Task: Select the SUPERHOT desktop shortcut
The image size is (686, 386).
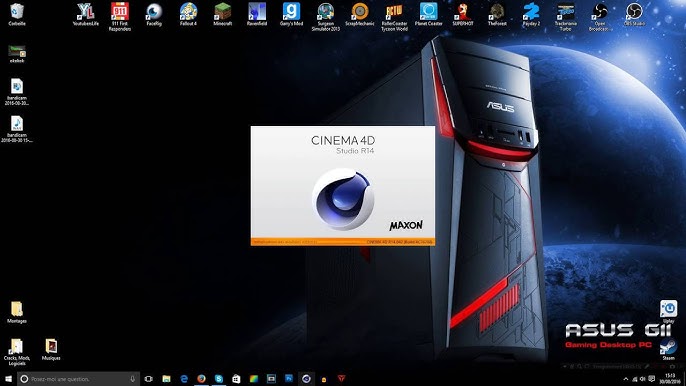Action: click(463, 14)
